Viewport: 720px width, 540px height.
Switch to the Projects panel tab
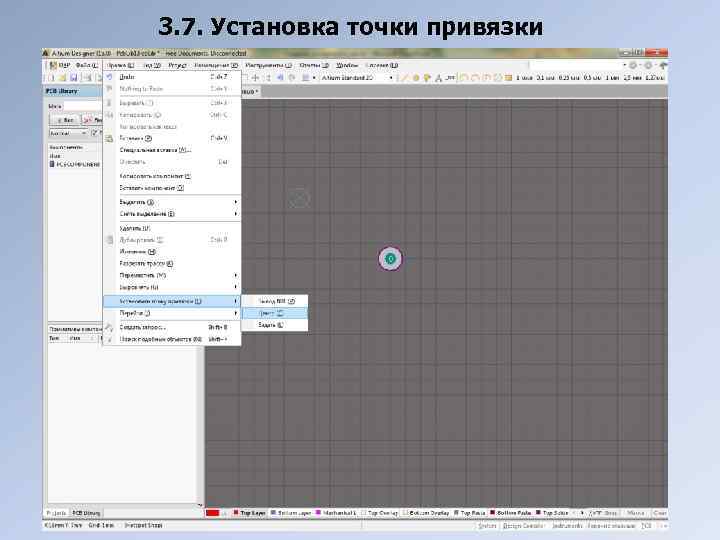point(57,513)
